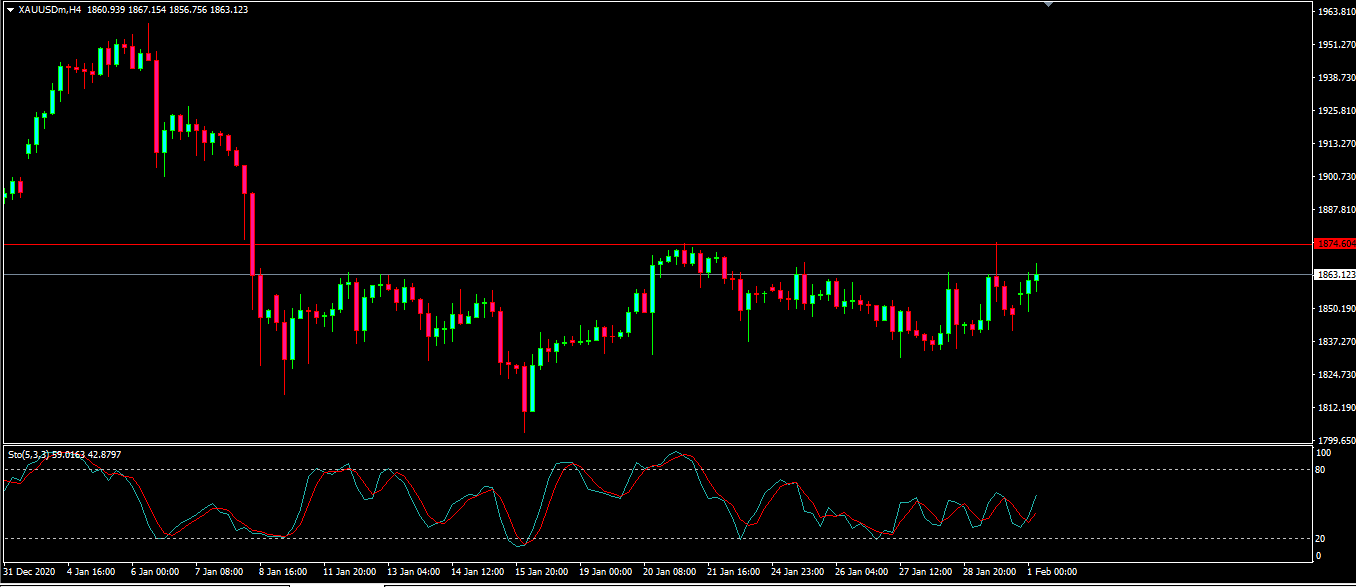Click the latest green candle at chart's right end
This screenshot has height=587, width=1356.
(1037, 277)
